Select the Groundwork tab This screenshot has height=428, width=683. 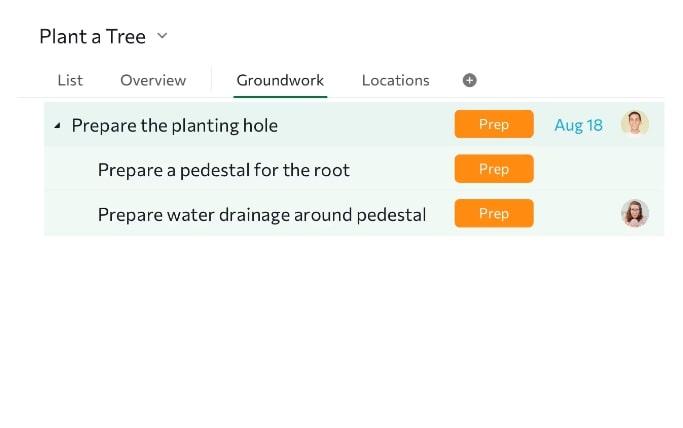coord(280,80)
